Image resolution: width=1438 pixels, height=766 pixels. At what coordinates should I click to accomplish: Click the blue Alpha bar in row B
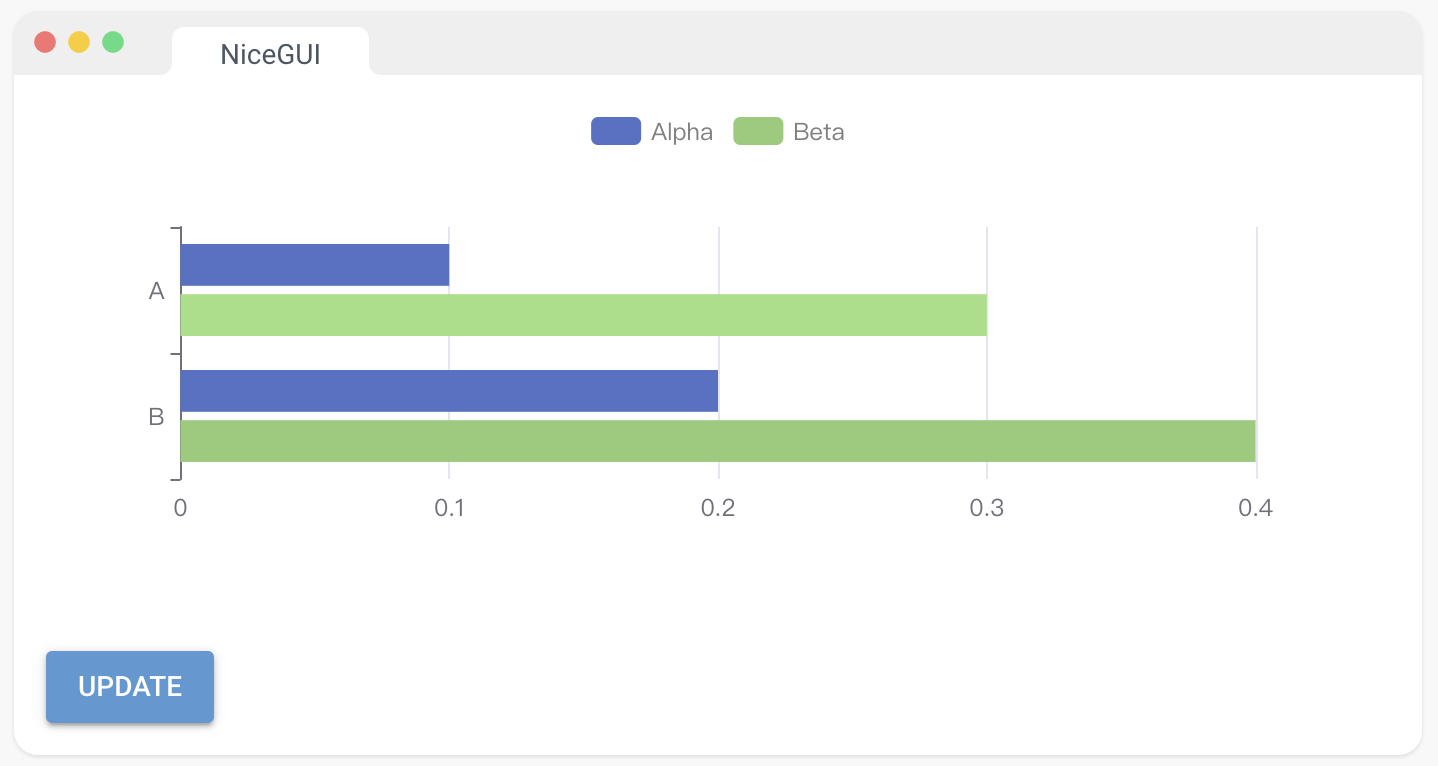coord(449,391)
